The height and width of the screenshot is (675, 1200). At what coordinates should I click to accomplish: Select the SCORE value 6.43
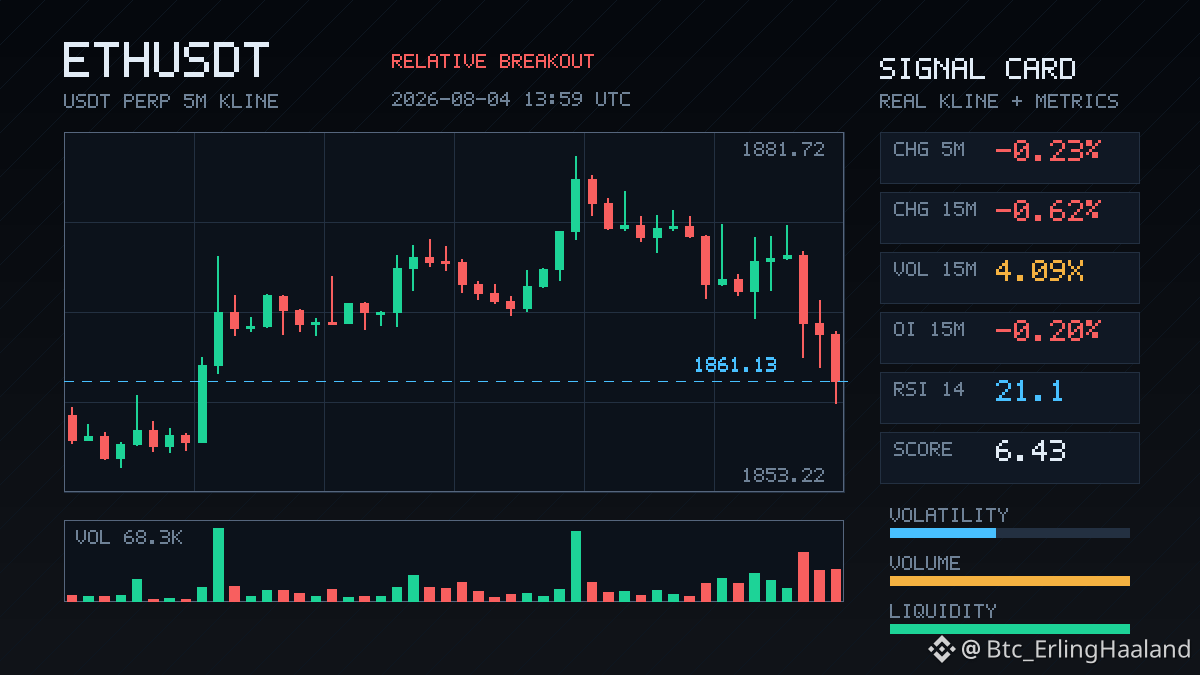(x=1030, y=451)
